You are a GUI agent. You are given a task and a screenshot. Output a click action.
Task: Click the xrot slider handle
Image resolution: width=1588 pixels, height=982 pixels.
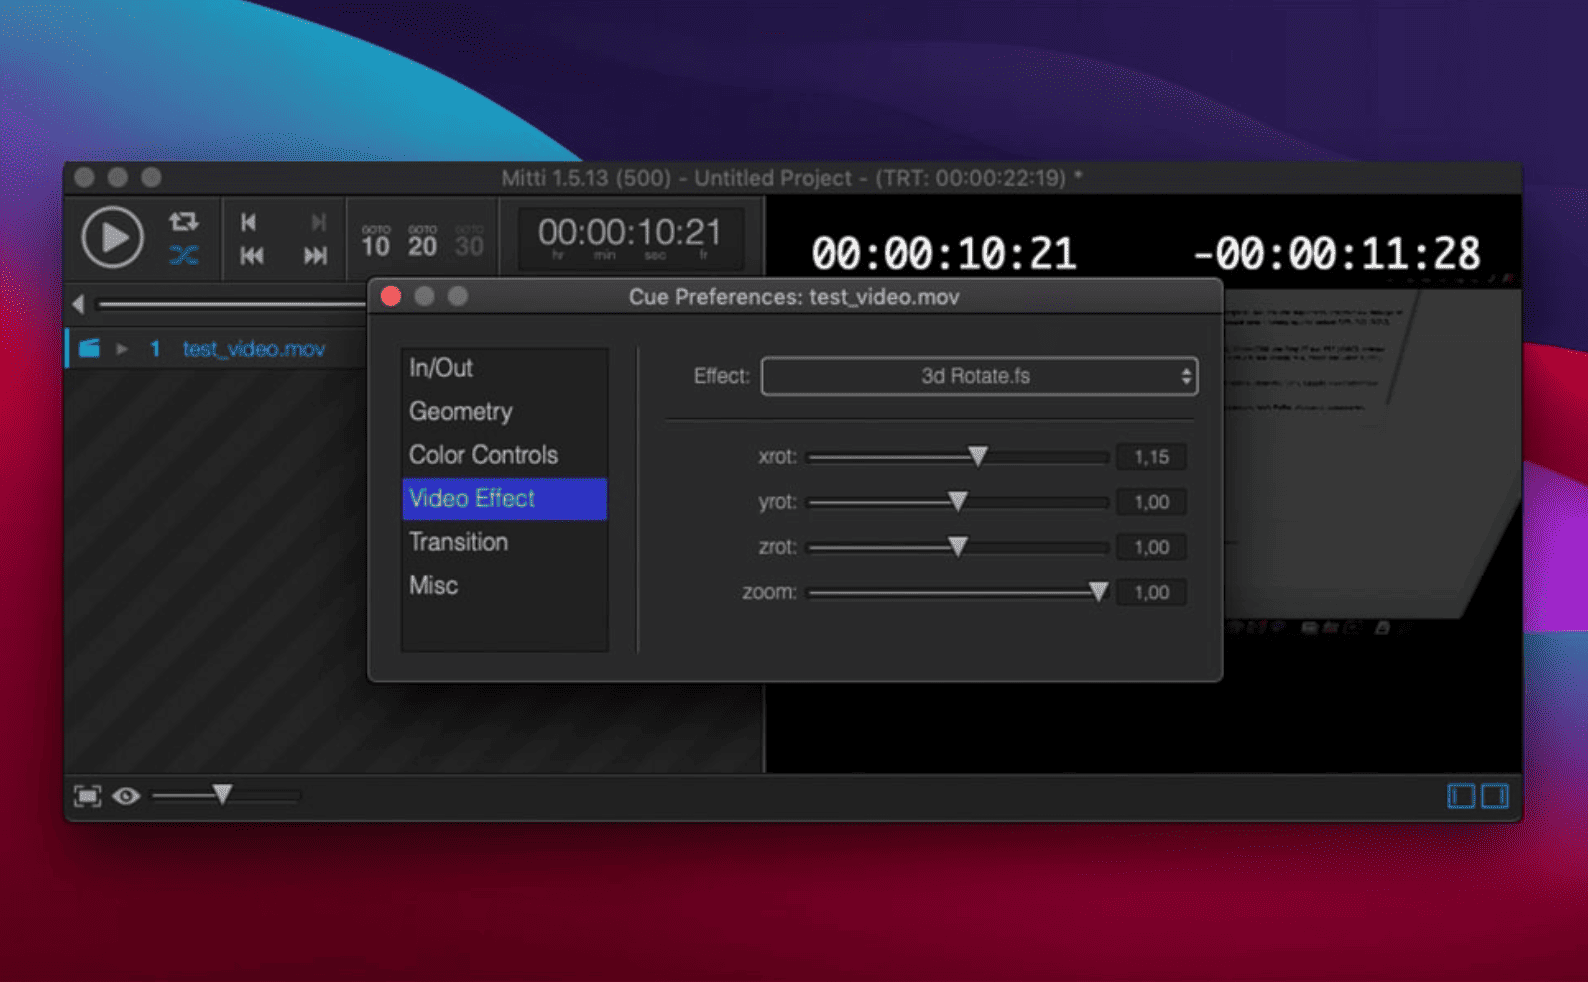tap(978, 457)
